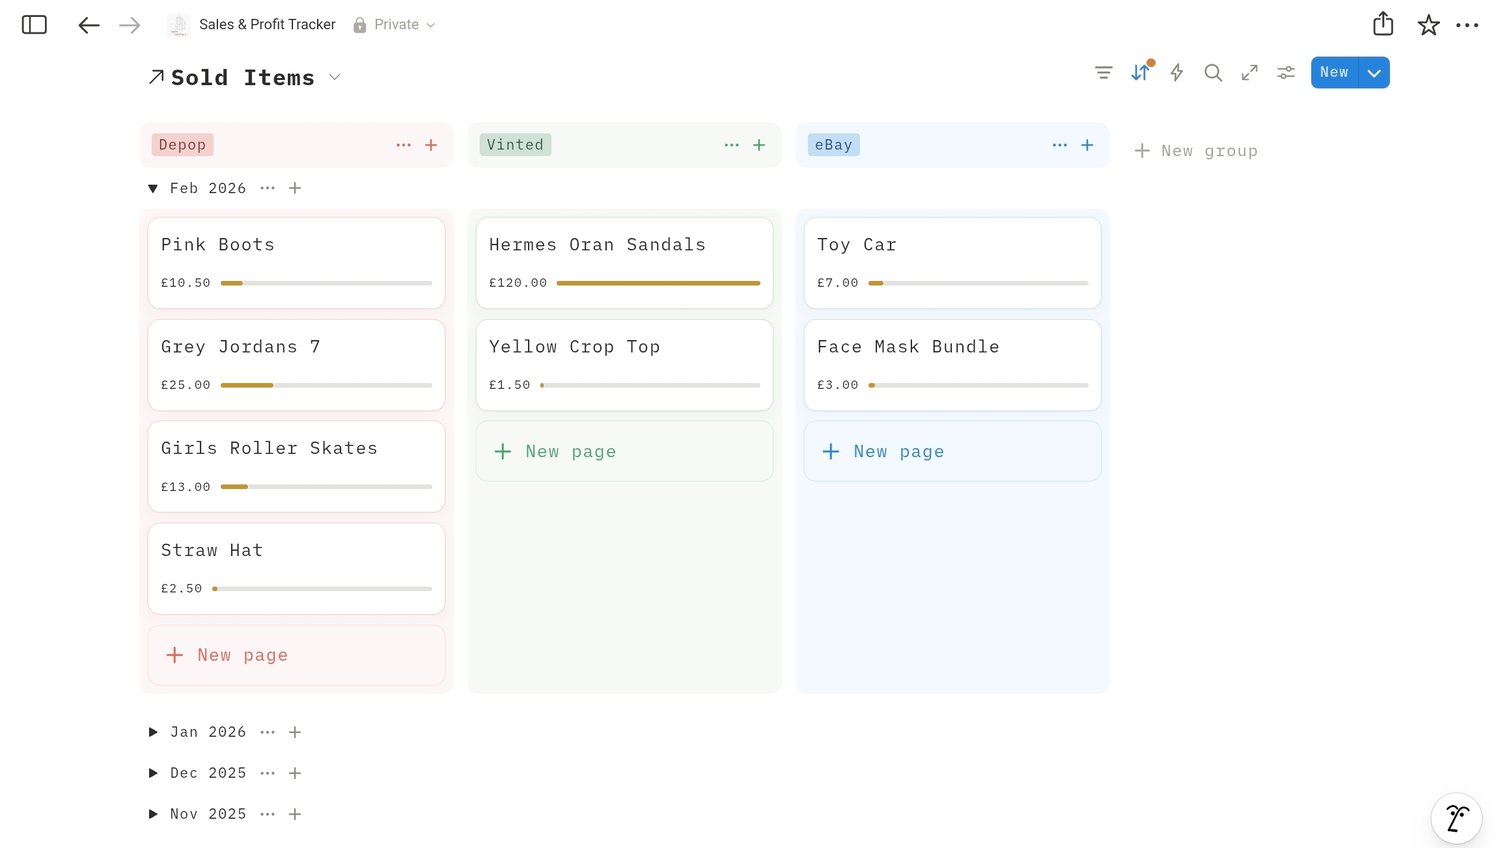
Task: Click the Hermes Oran Sandals progress bar
Action: 658,283
